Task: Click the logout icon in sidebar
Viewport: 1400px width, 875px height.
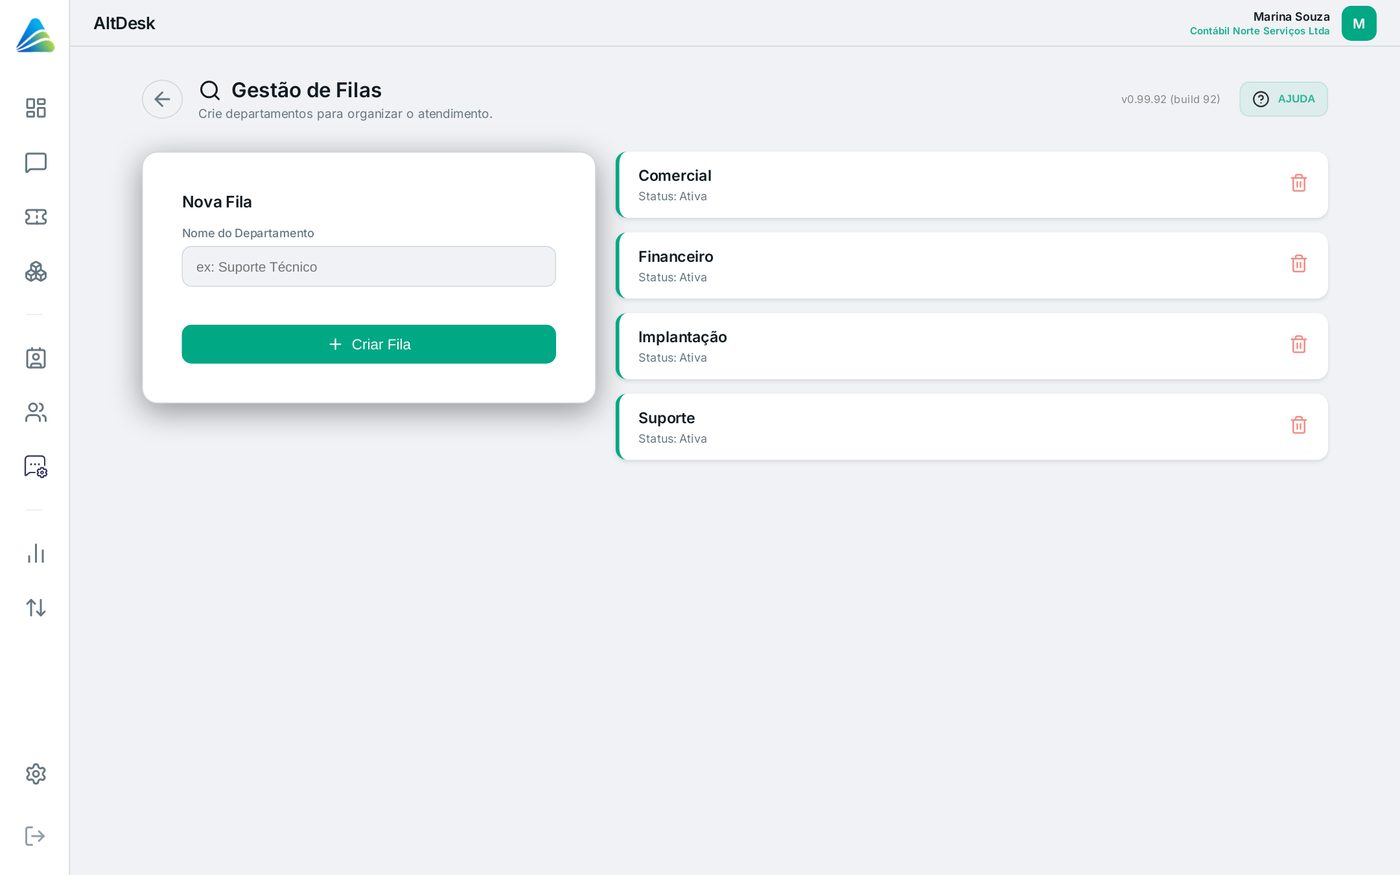Action: pos(36,836)
